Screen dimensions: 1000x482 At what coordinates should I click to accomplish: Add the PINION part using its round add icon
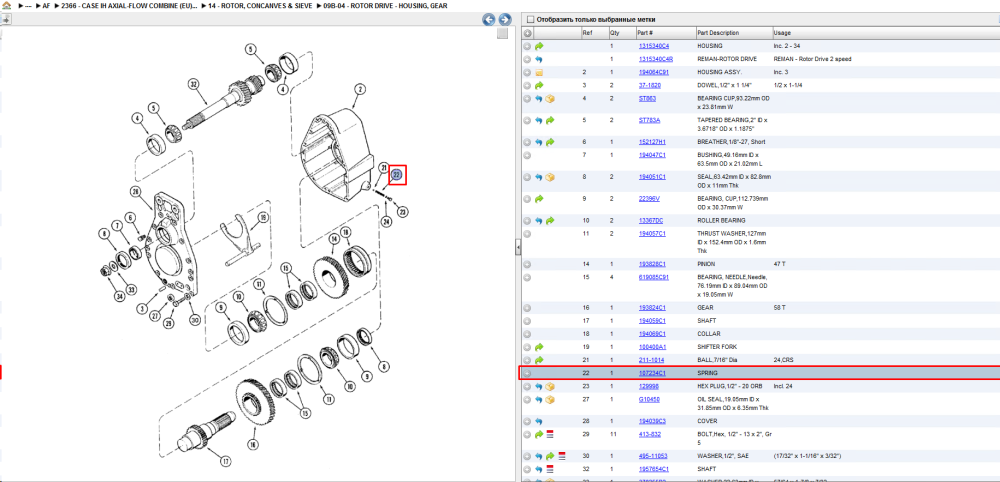[527, 264]
